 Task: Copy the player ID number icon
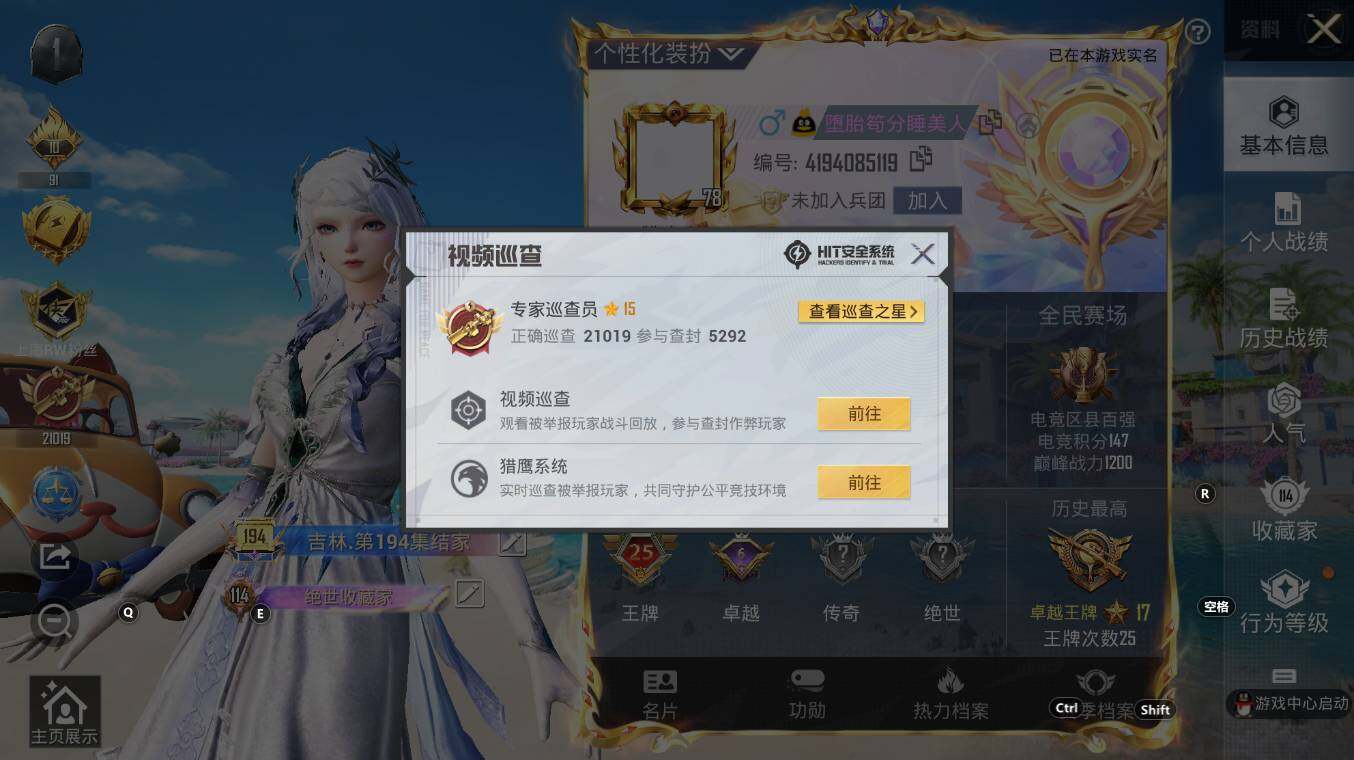coord(920,159)
